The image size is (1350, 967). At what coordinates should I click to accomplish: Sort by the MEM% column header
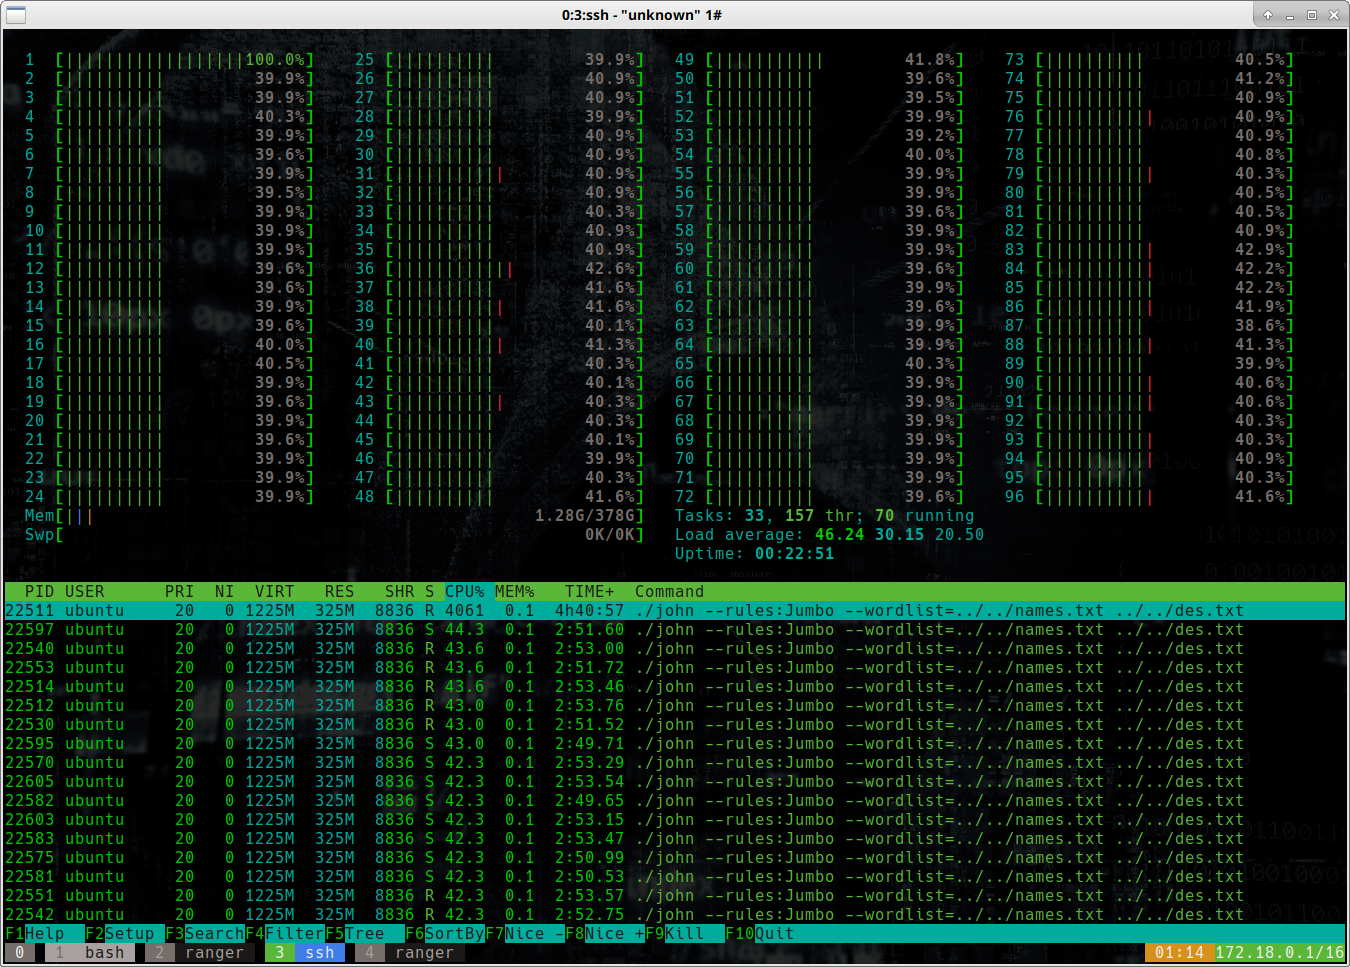(515, 592)
